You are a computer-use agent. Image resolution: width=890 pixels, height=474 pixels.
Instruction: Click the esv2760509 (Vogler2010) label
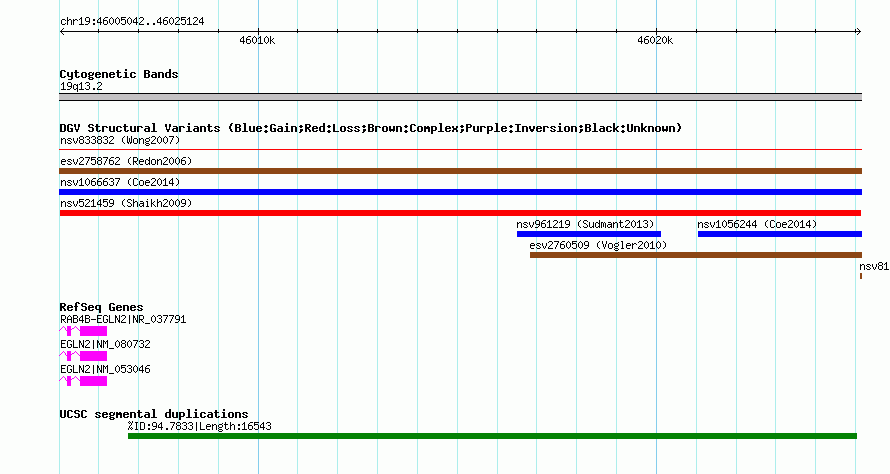[598, 245]
